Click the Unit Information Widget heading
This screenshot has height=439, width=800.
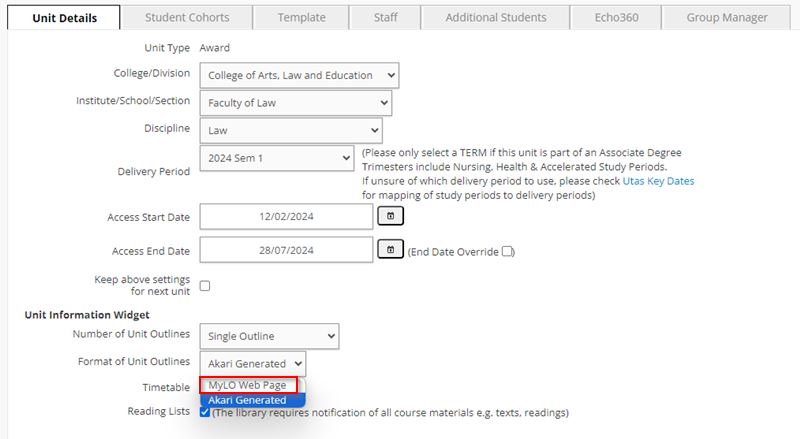pos(87,315)
